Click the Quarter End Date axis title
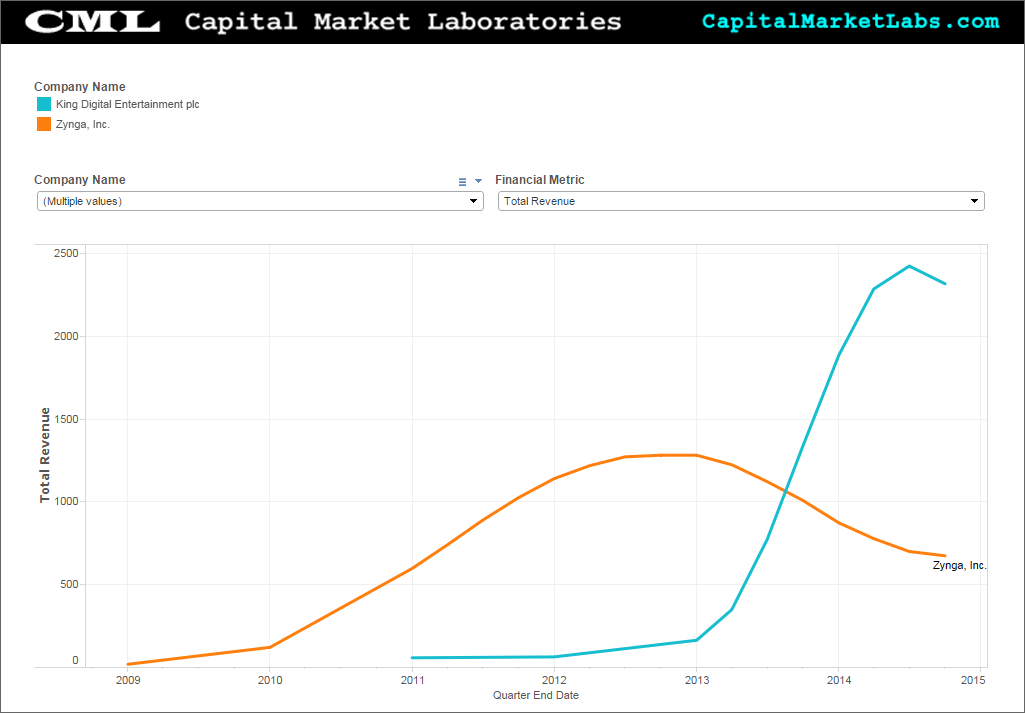The image size is (1025, 713). tap(535, 695)
